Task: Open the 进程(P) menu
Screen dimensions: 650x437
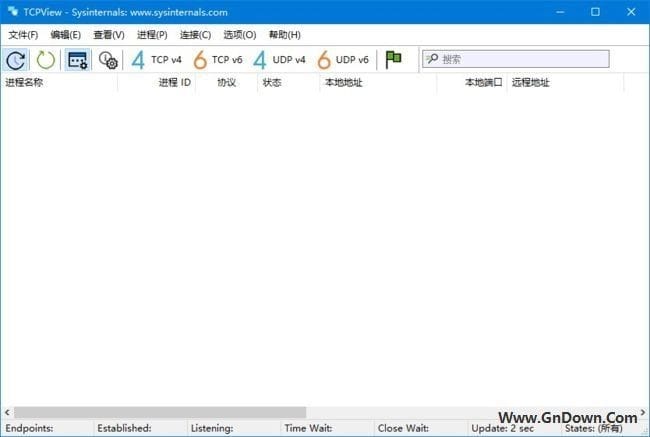Action: pyautogui.click(x=152, y=35)
